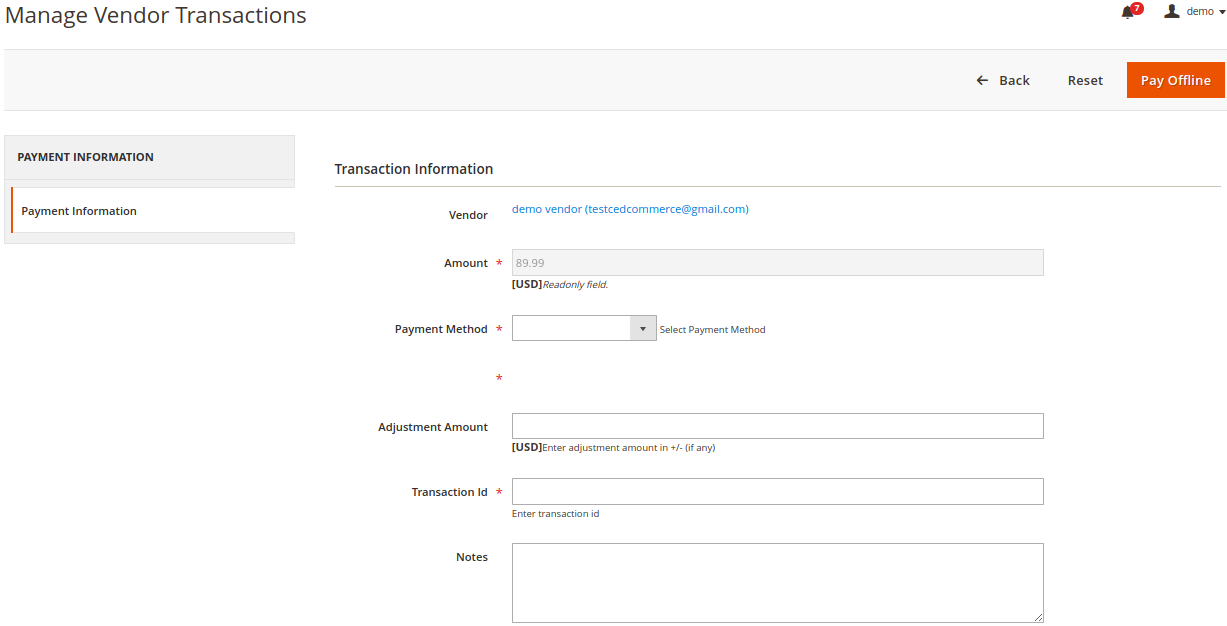The height and width of the screenshot is (626, 1227).
Task: Click the Payment Method field label
Action: point(441,329)
